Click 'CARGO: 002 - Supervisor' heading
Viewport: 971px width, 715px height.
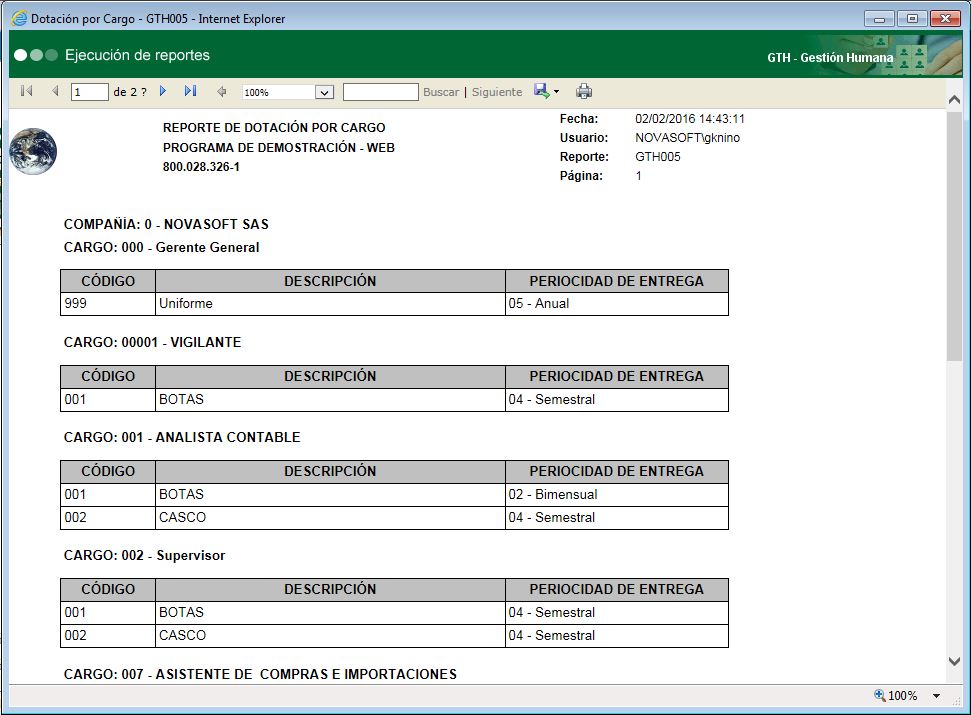[144, 555]
